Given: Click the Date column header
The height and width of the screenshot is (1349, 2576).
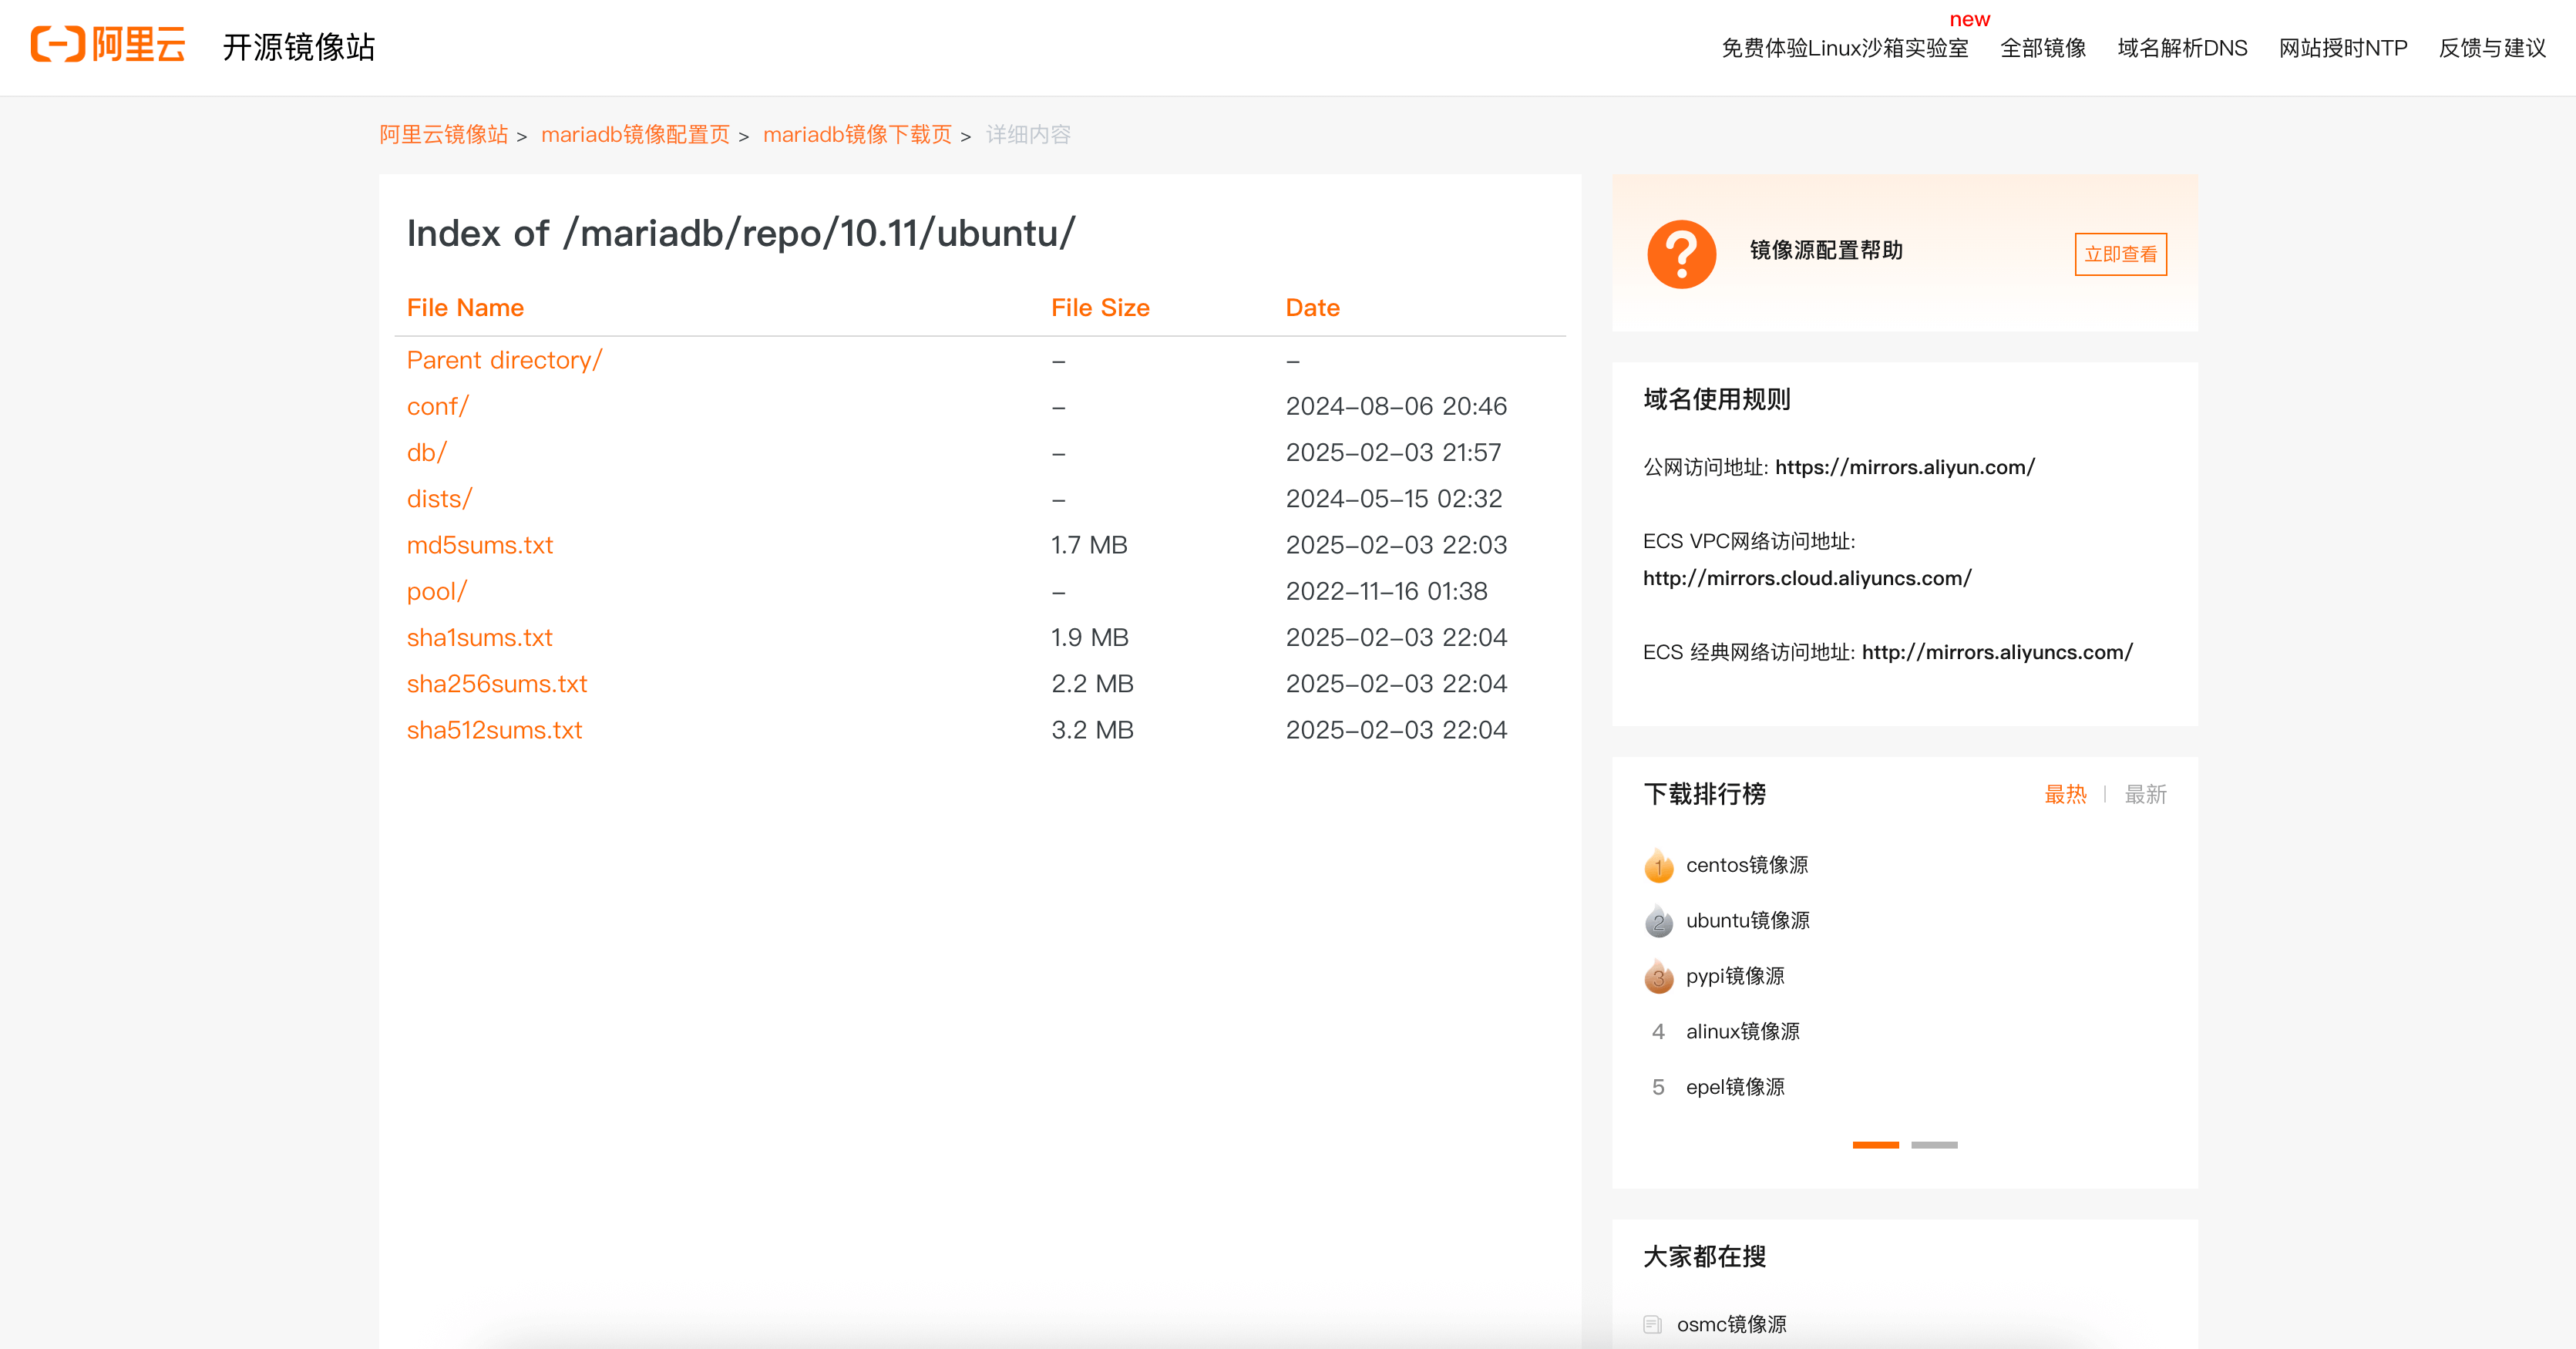Looking at the screenshot, I should click(1312, 308).
